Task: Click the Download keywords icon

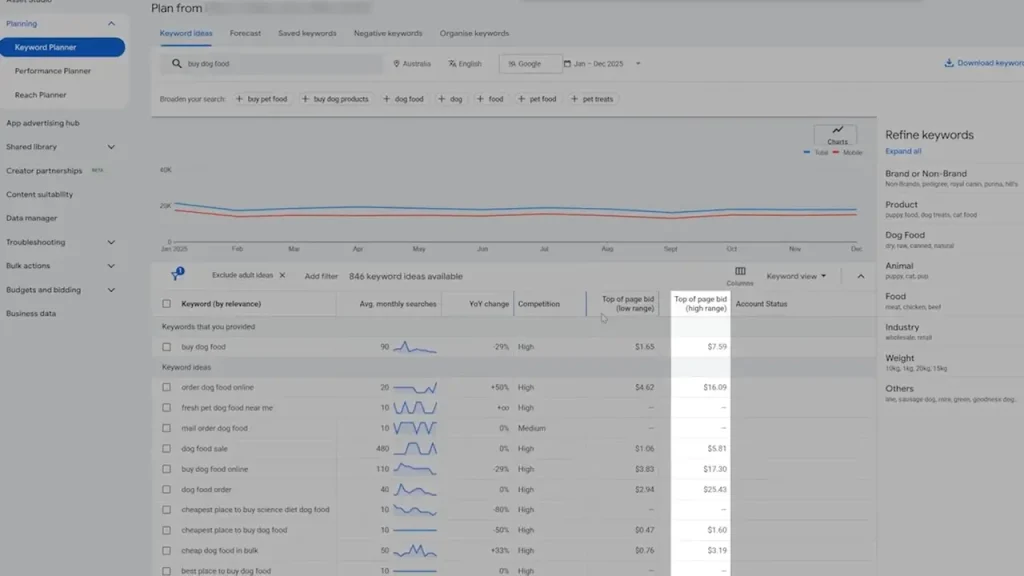Action: coord(950,62)
